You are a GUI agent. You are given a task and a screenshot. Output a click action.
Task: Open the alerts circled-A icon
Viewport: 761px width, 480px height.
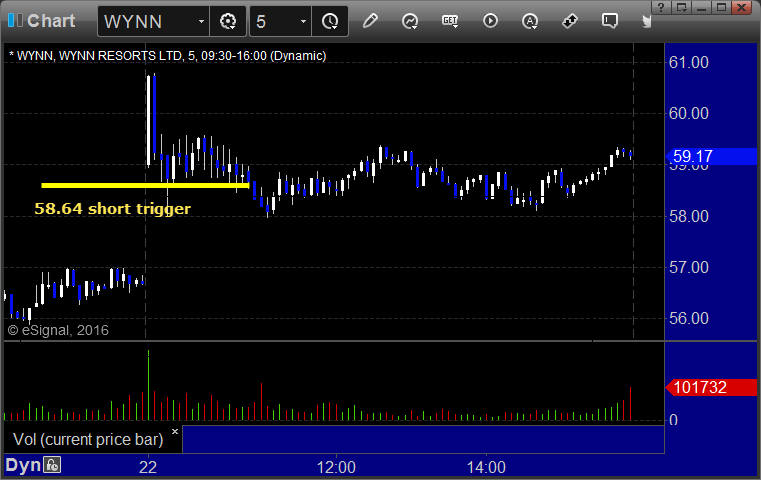(530, 21)
